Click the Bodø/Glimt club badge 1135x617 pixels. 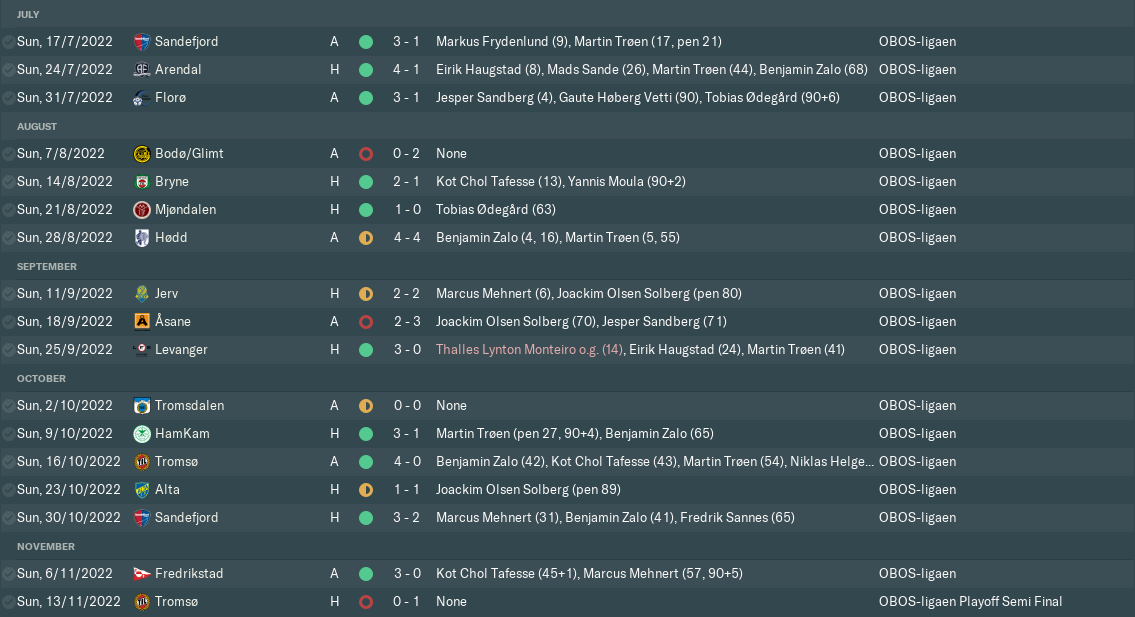(142, 154)
